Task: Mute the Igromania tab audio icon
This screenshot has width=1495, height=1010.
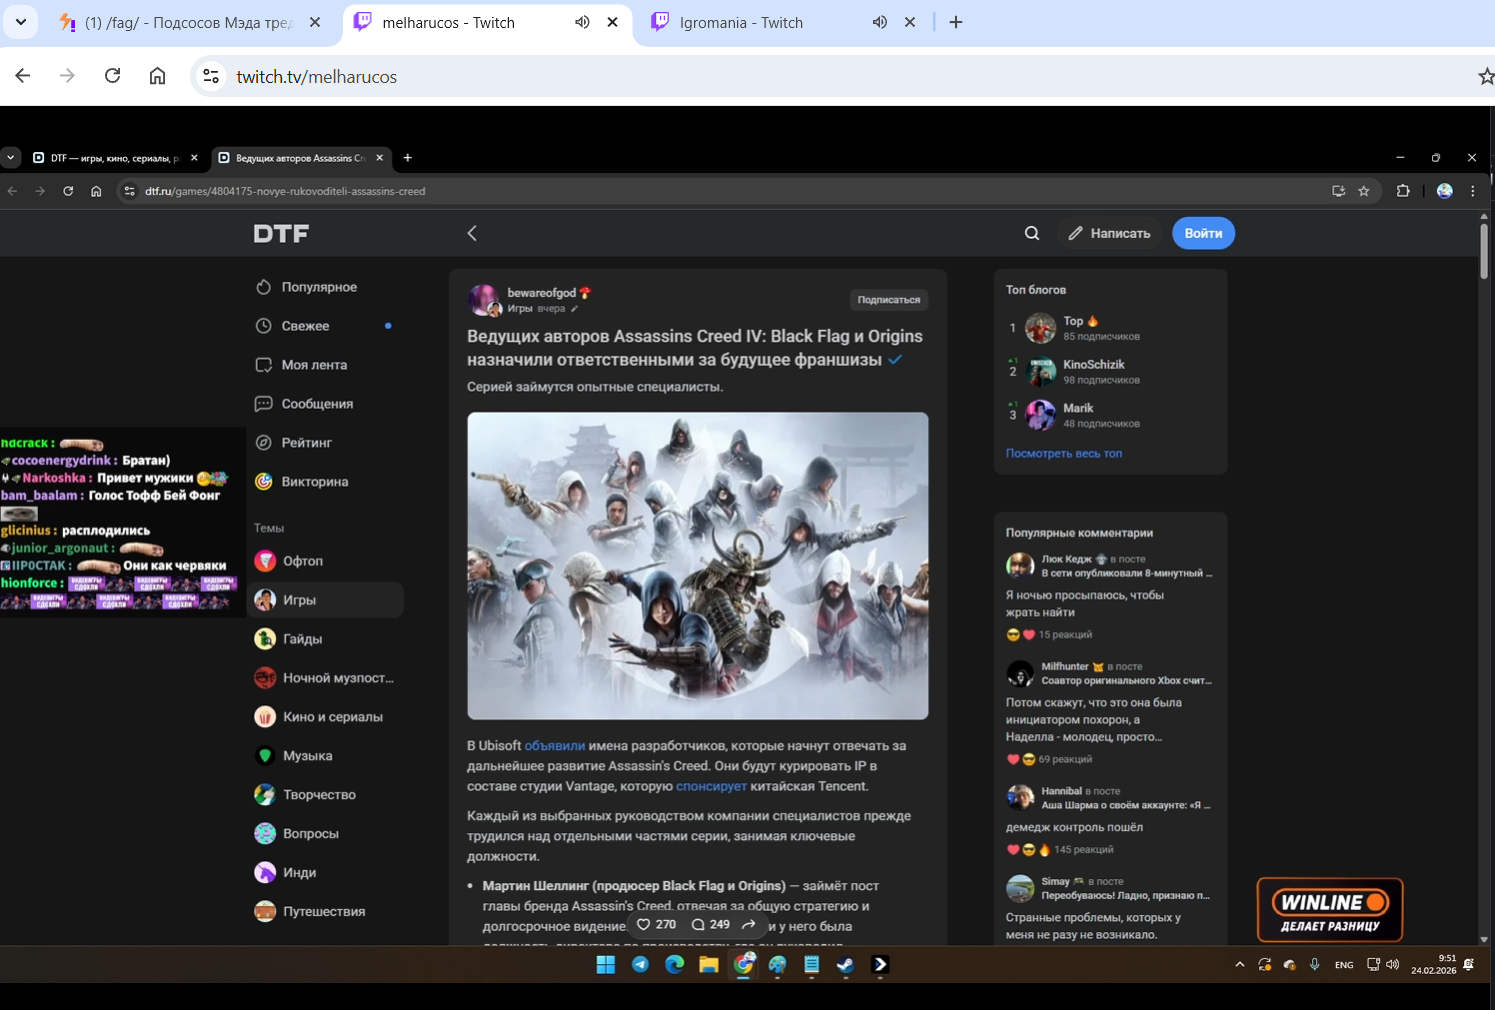Action: pyautogui.click(x=880, y=22)
